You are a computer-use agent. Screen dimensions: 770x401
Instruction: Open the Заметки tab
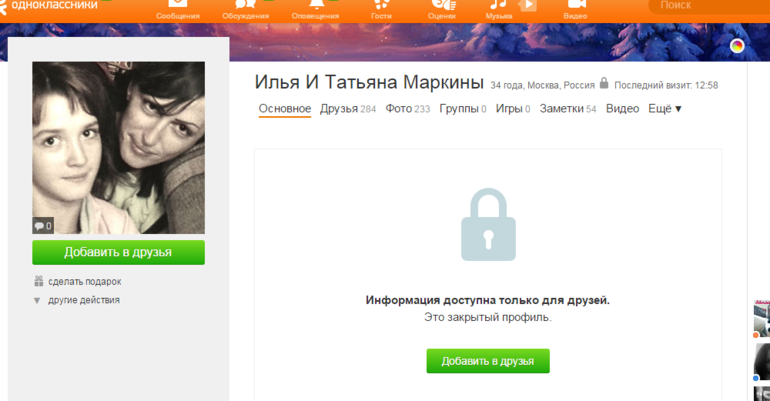point(568,108)
